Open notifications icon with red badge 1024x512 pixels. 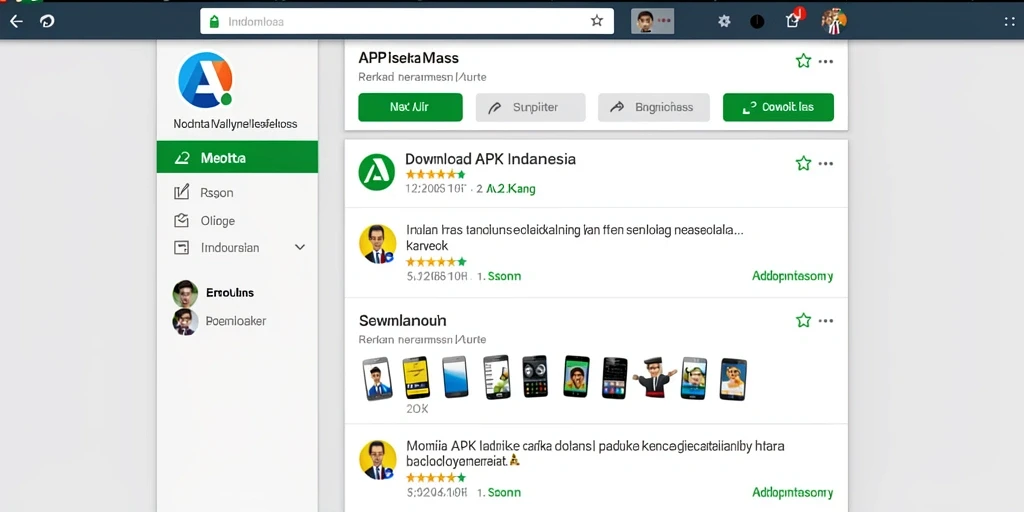793,20
